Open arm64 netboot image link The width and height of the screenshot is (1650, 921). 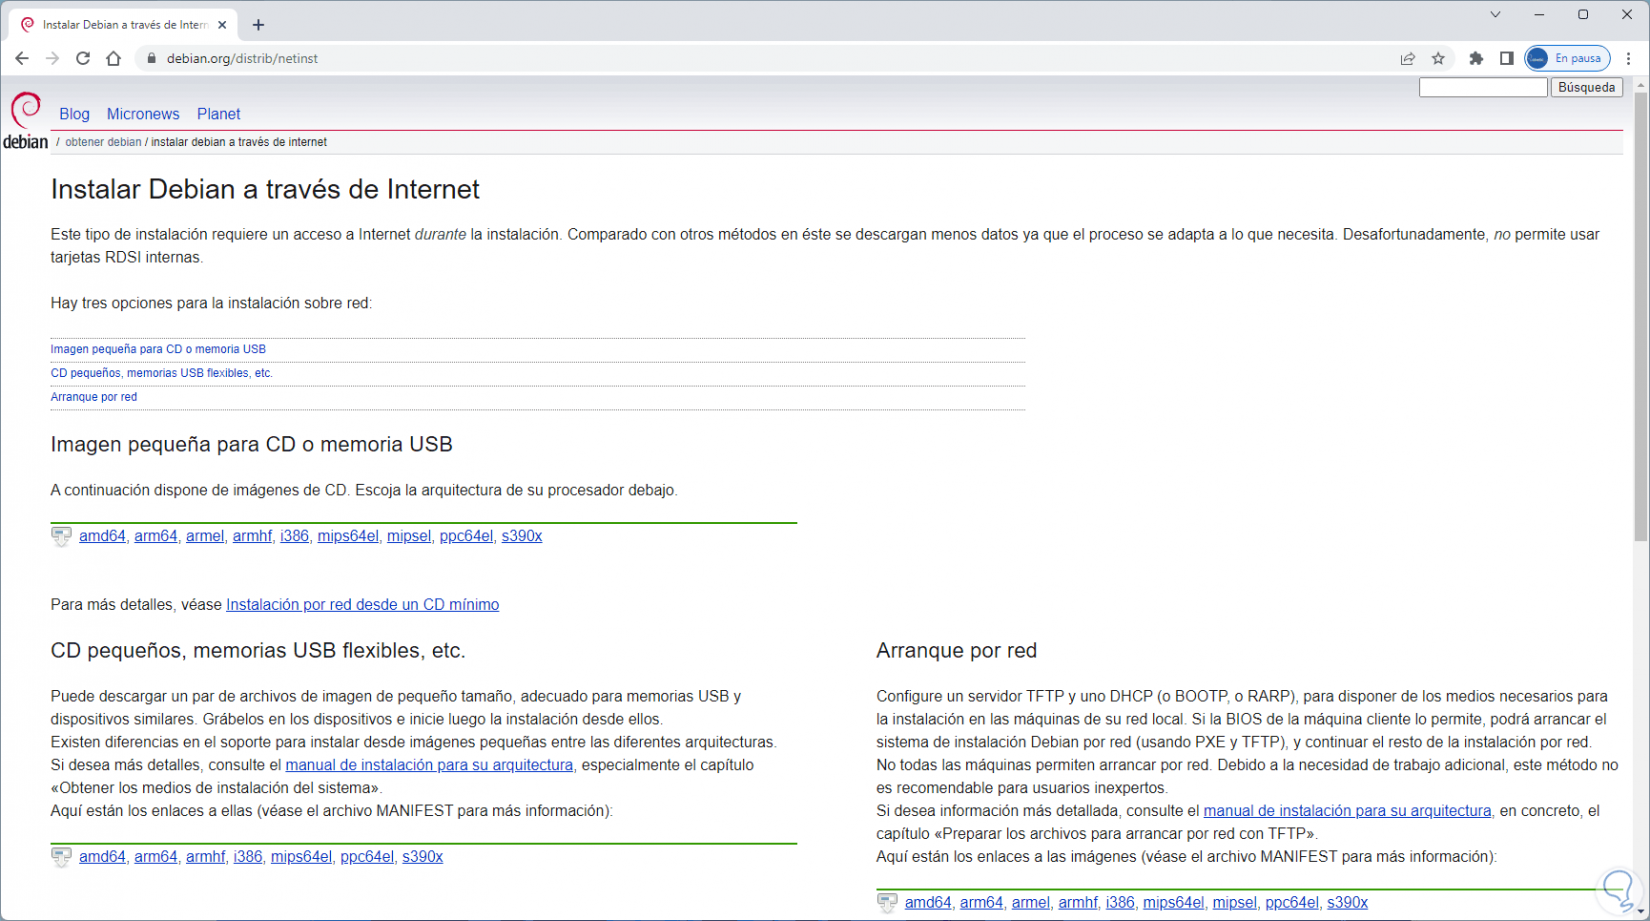pos(981,903)
